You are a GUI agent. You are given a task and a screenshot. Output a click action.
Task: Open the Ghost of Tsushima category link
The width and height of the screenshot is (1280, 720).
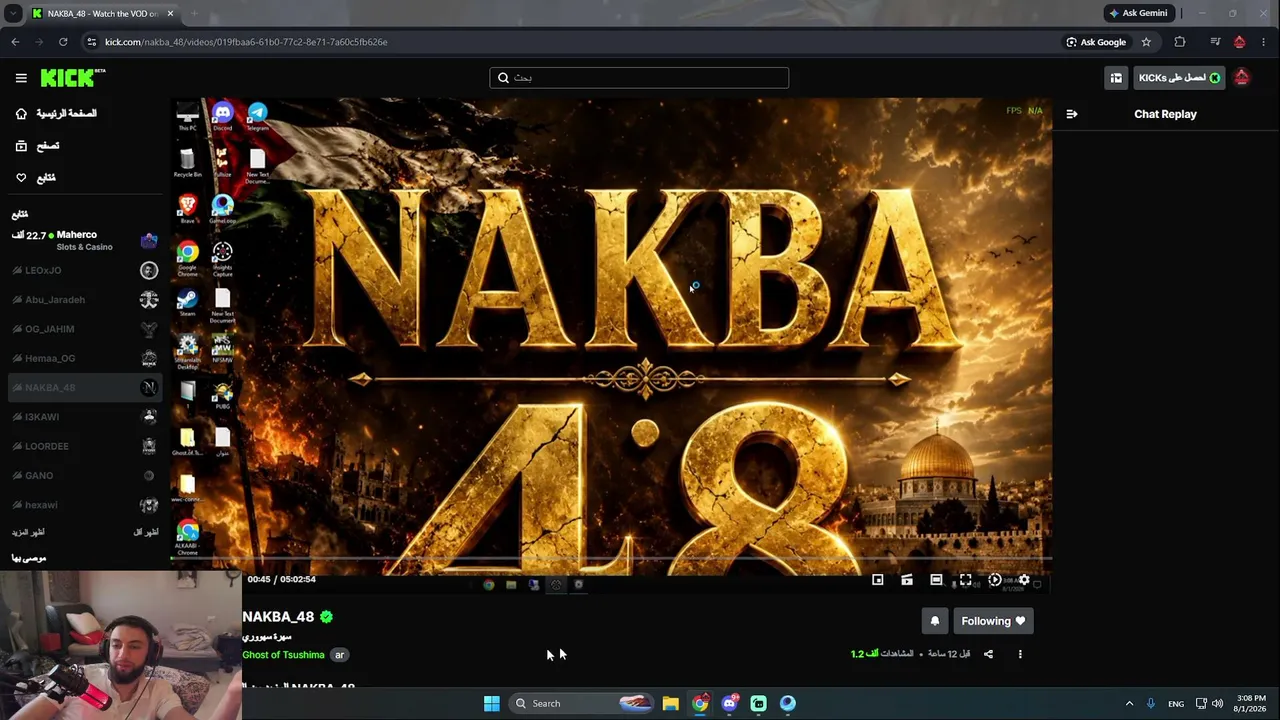283,655
